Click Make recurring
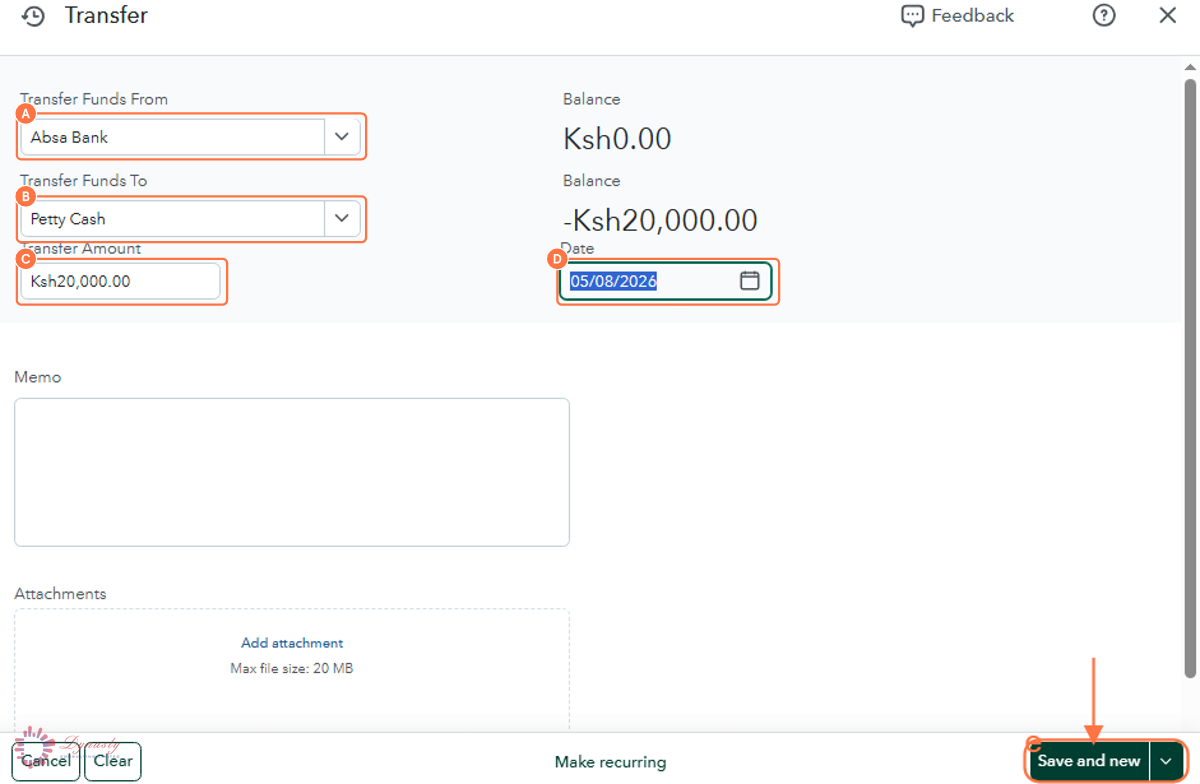This screenshot has width=1200, height=784. tap(610, 762)
